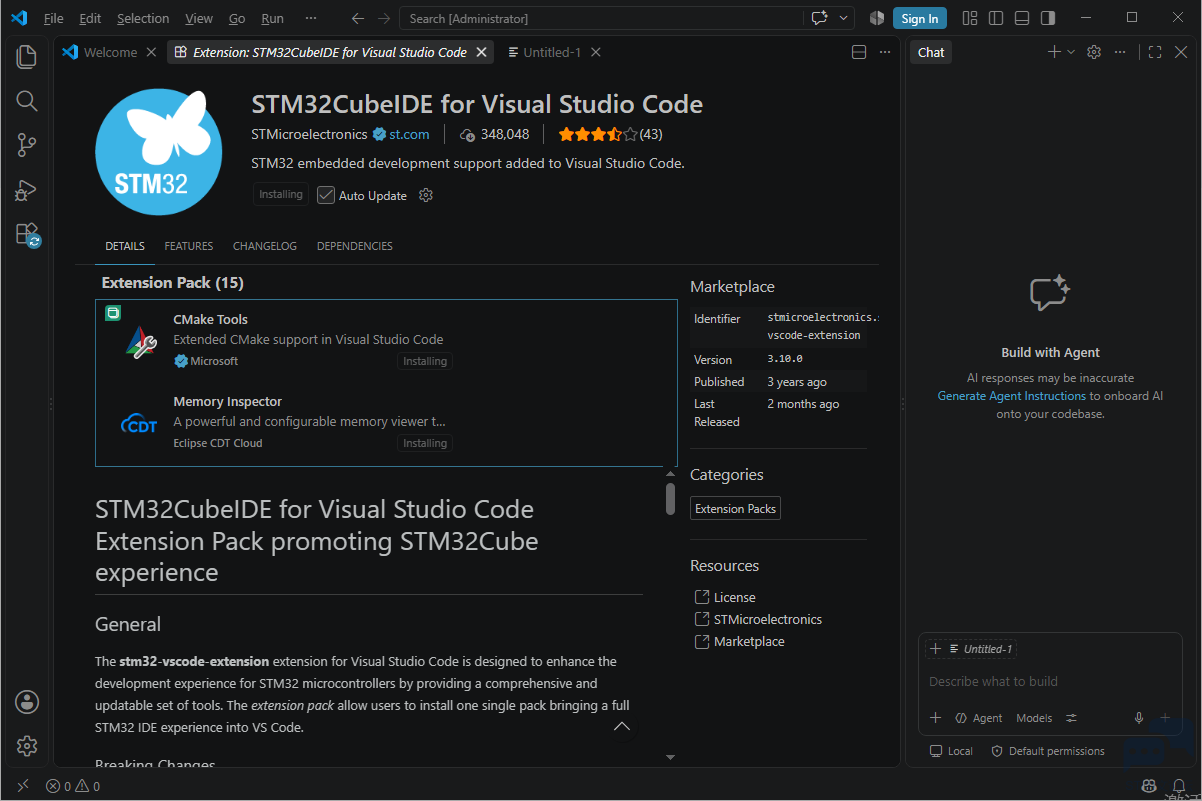1202x801 pixels.
Task: Toggle the Auto Update checkbox
Action: point(326,195)
